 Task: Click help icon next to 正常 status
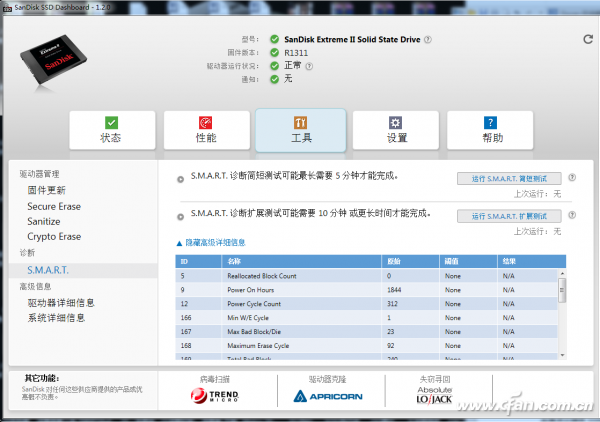[x=309, y=66]
